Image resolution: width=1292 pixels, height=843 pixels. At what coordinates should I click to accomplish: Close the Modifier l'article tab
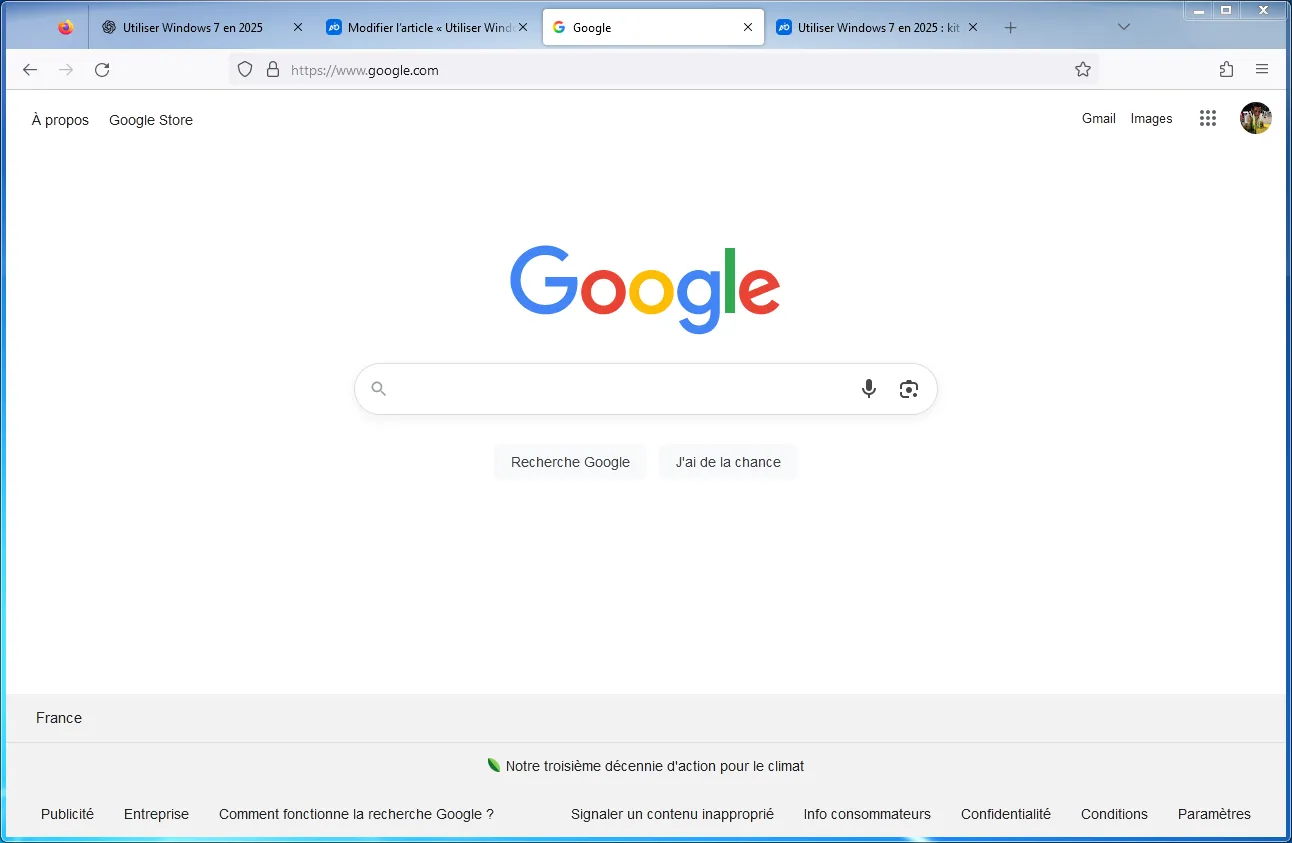point(522,28)
